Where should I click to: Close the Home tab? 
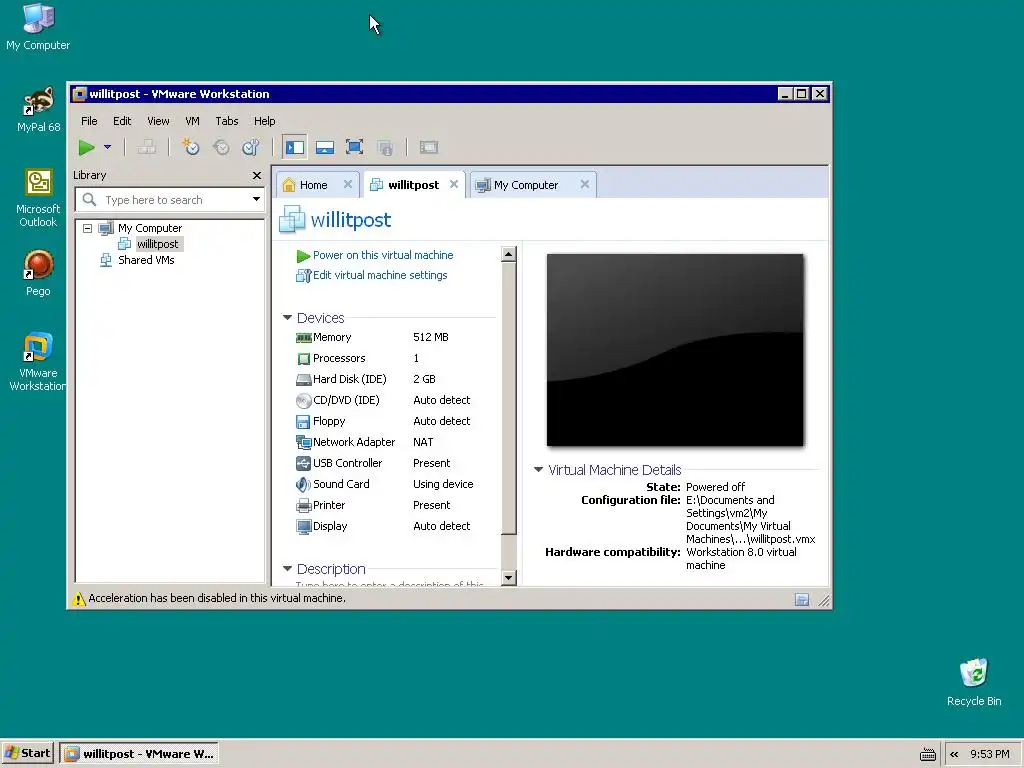click(x=348, y=184)
